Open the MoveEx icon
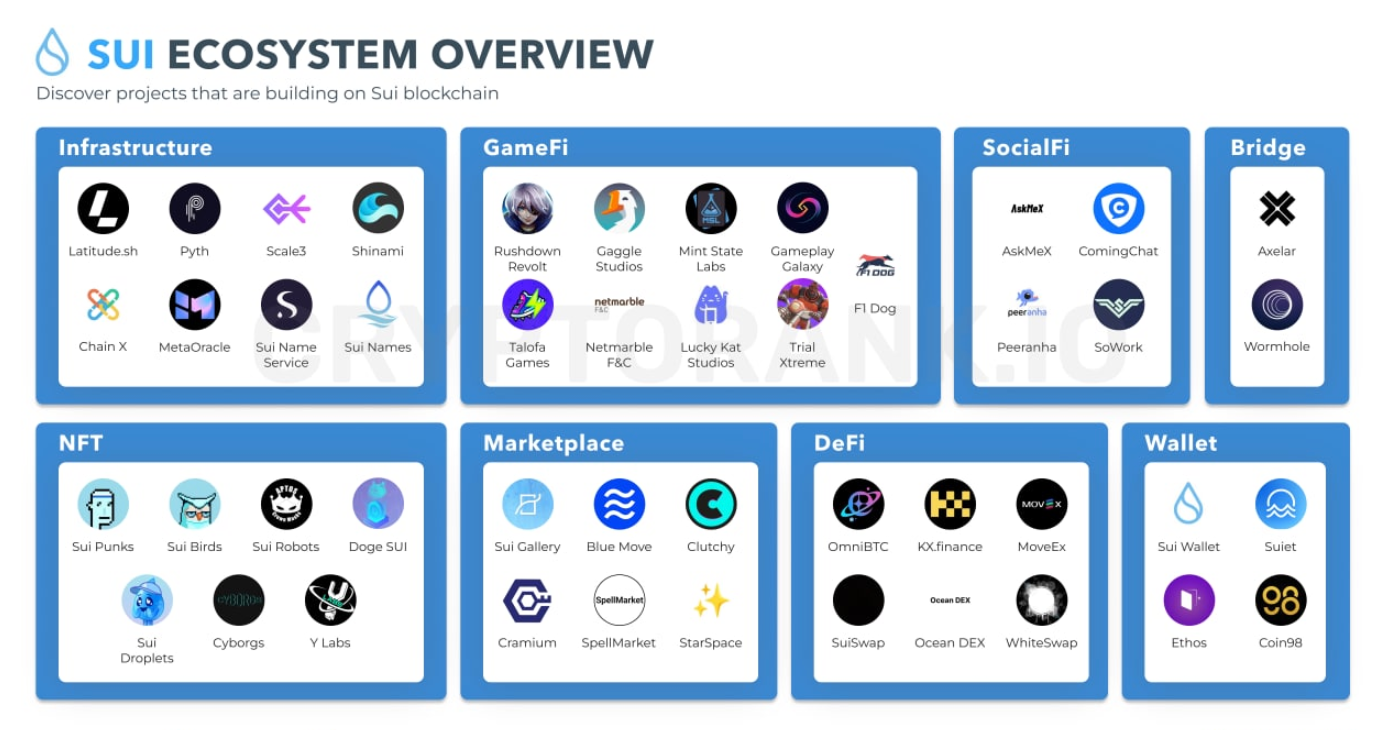Image resolution: width=1383 pixels, height=730 pixels. coord(1042,504)
